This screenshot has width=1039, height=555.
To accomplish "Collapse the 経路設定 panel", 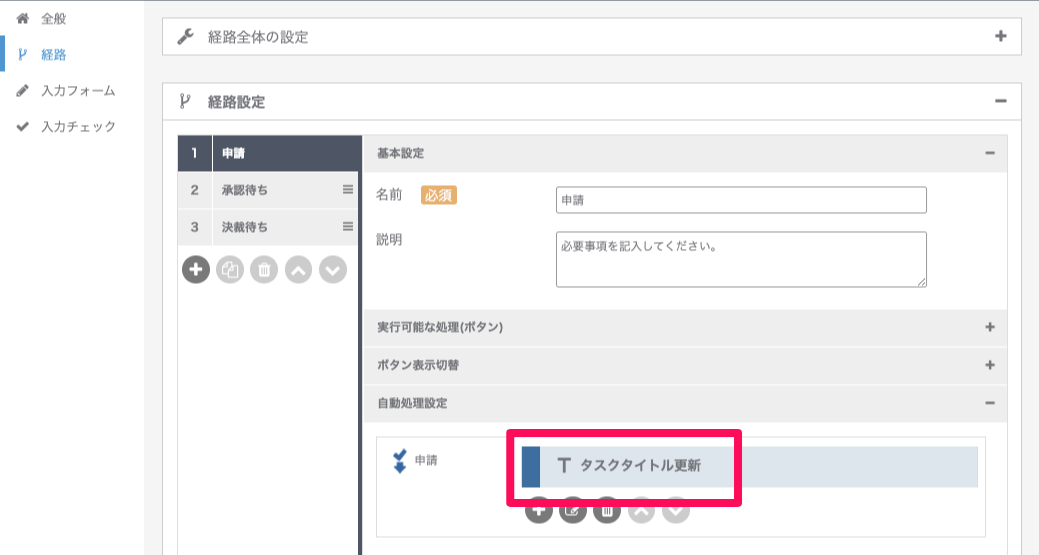I will [x=1000, y=101].
